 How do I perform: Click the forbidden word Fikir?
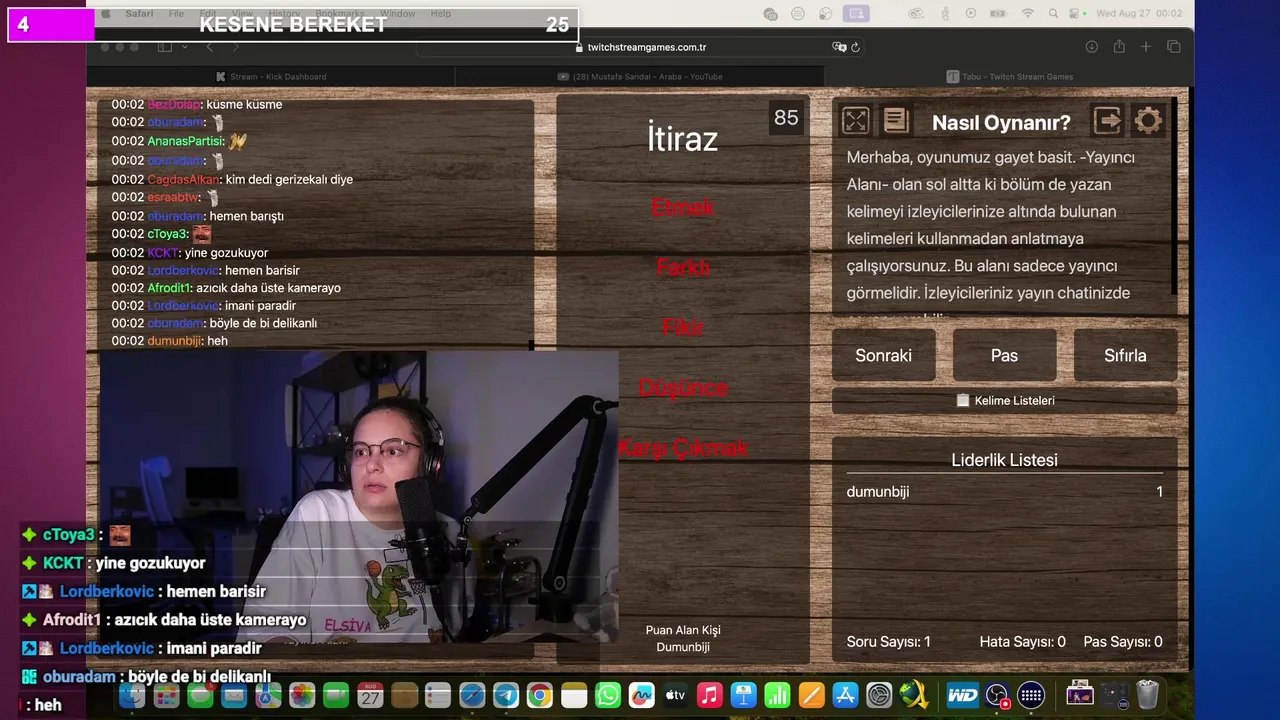coord(683,327)
